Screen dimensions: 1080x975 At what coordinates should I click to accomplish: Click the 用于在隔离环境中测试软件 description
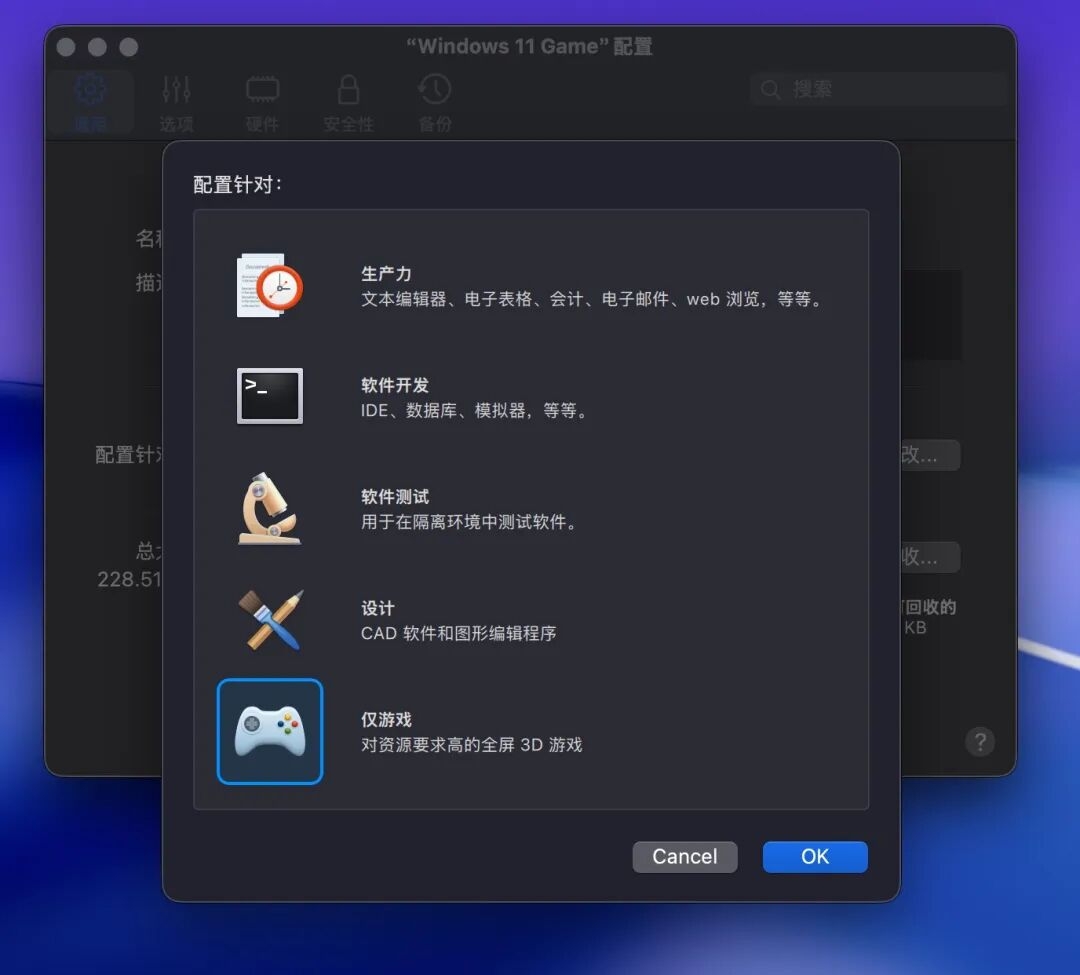[x=469, y=522]
